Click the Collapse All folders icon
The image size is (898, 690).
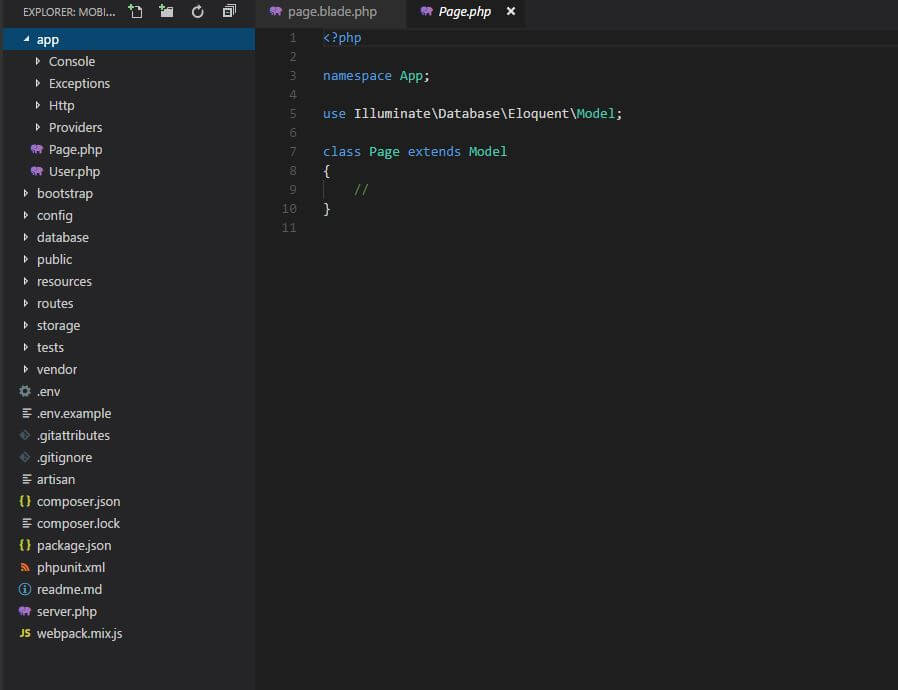point(229,11)
